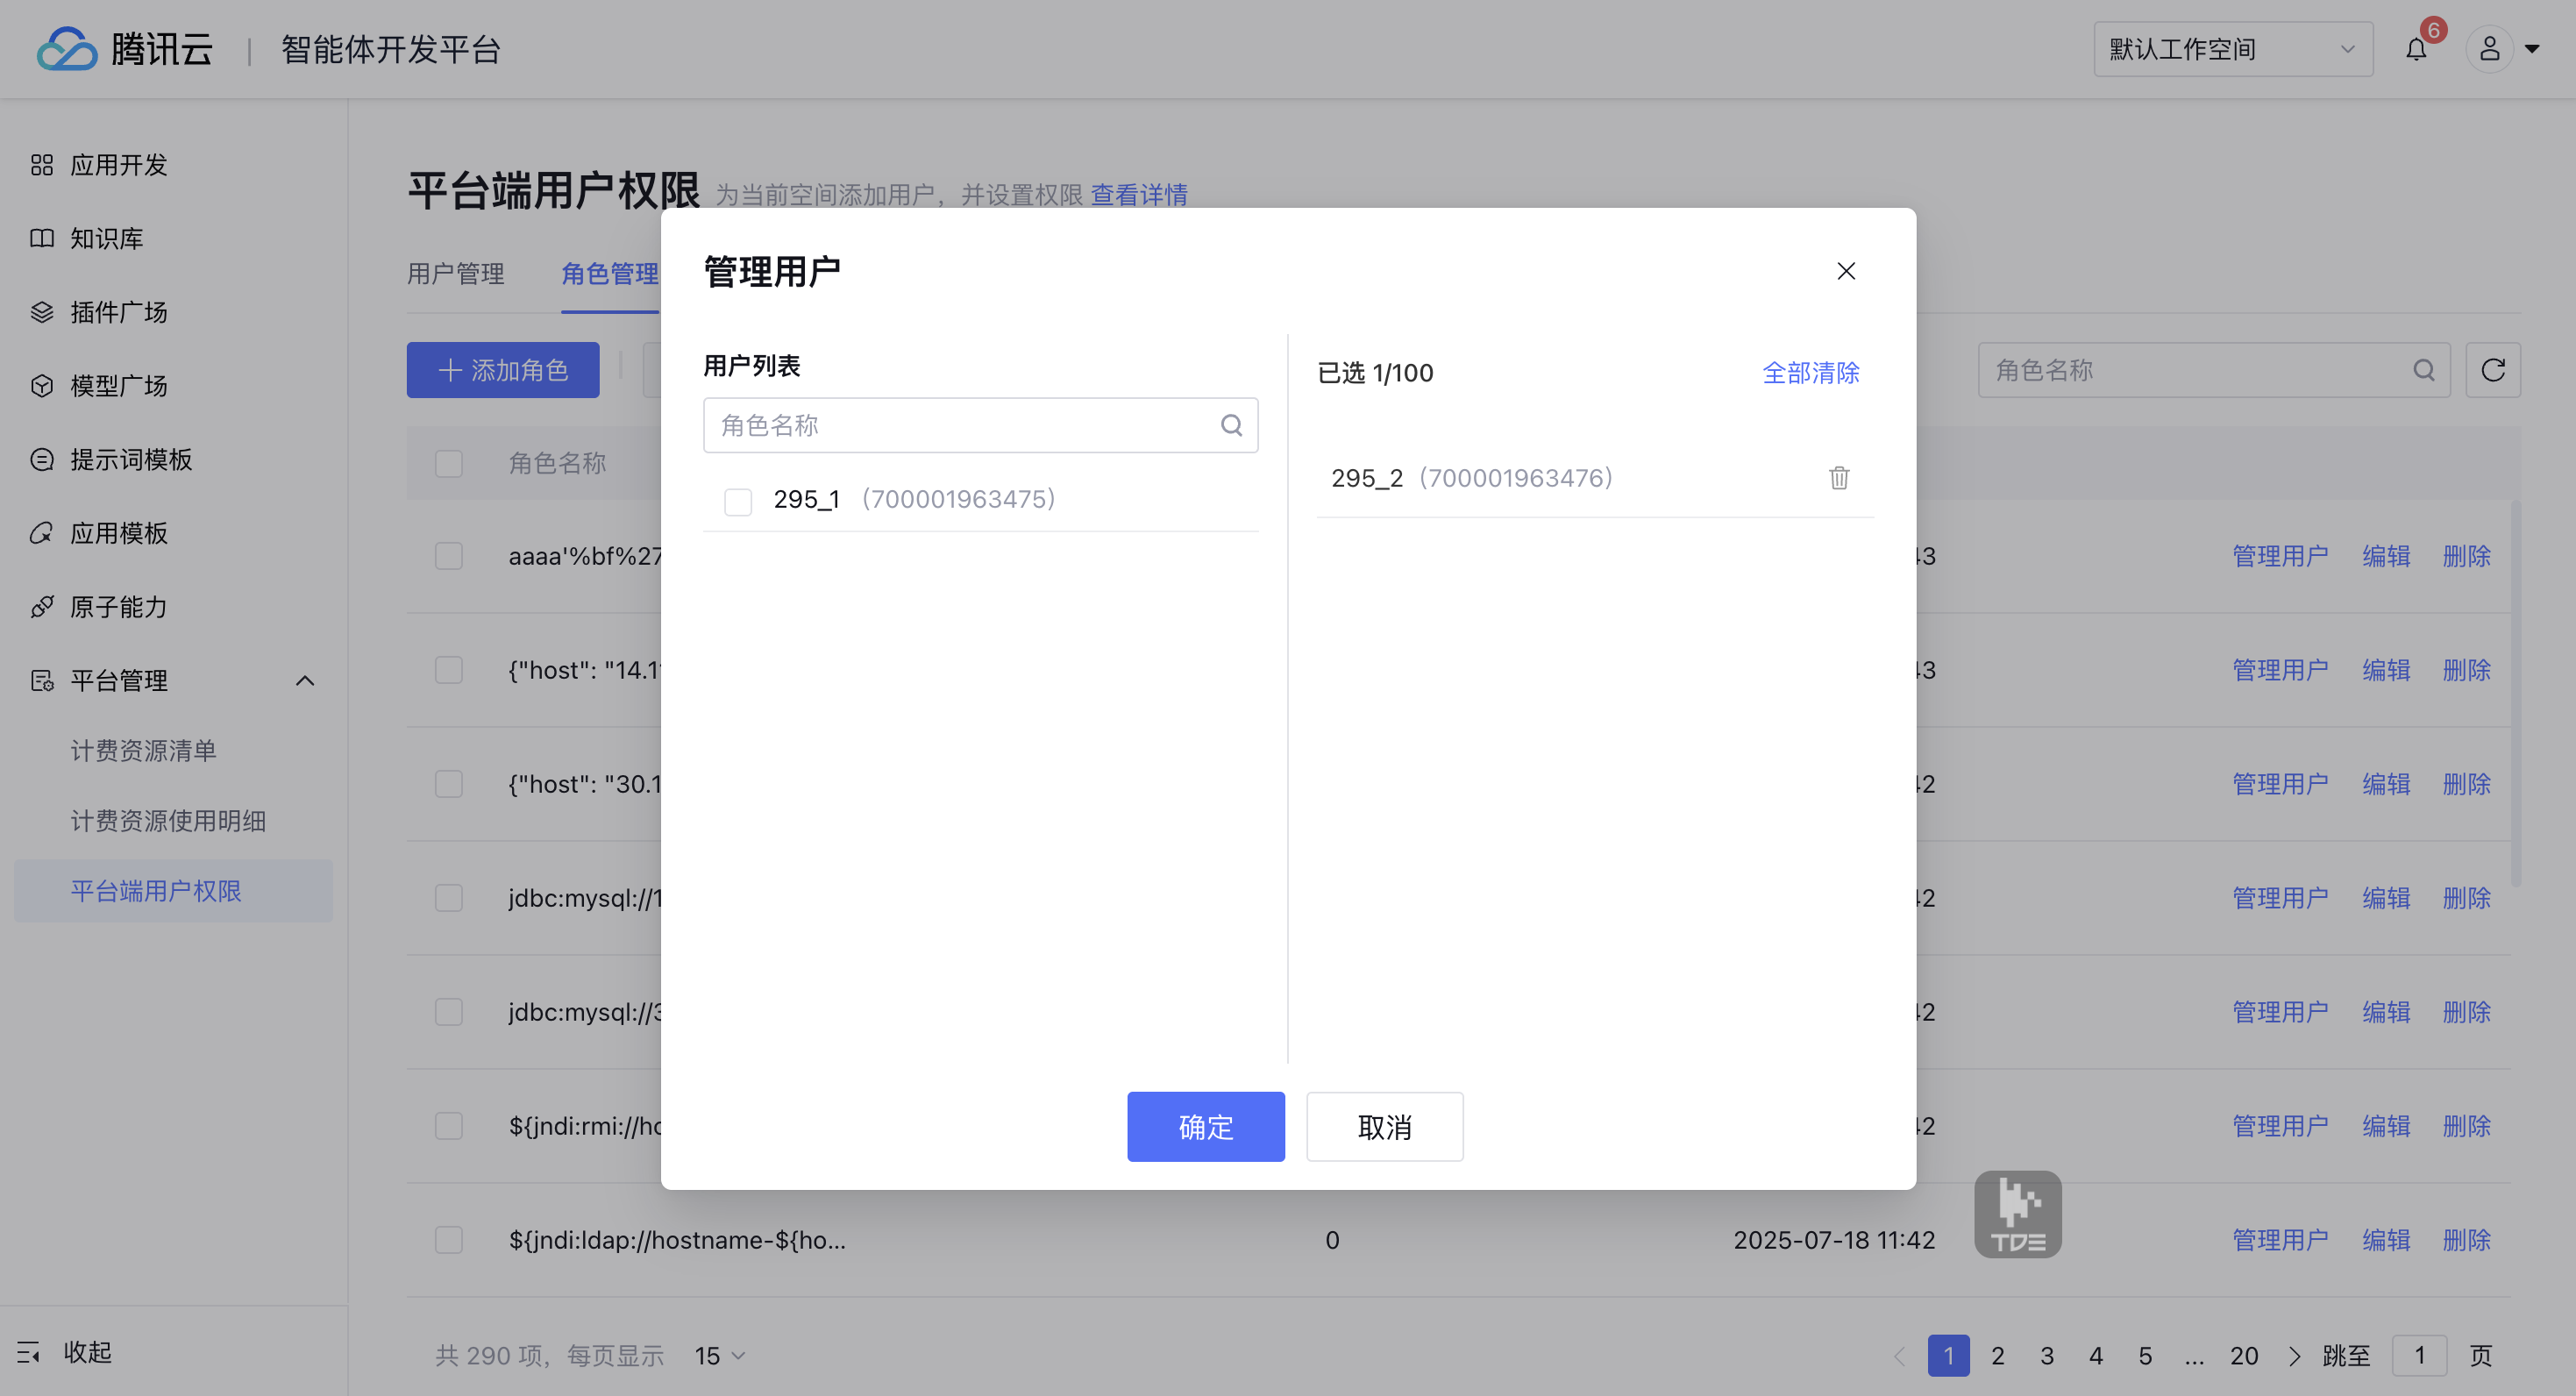This screenshot has width=2576, height=1396.
Task: Click the user avatar icon
Action: [x=2489, y=49]
